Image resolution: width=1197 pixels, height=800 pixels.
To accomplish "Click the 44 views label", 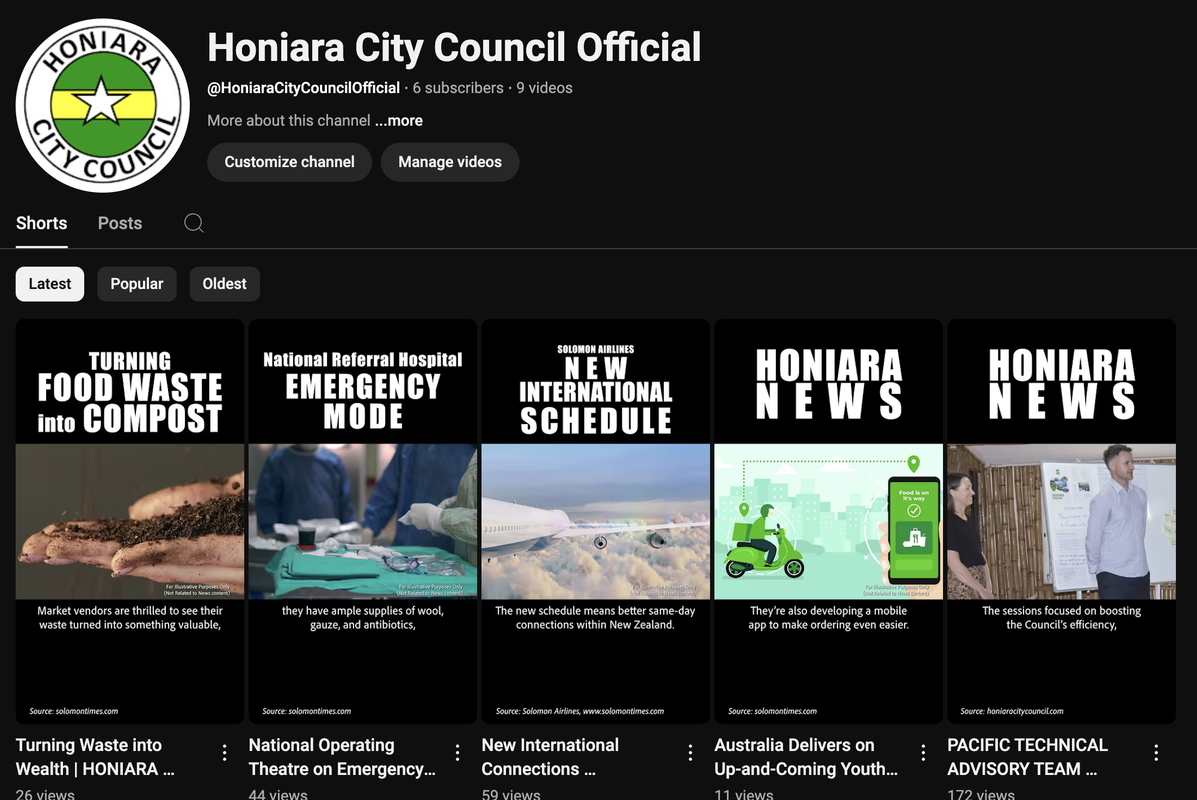I will tap(278, 794).
